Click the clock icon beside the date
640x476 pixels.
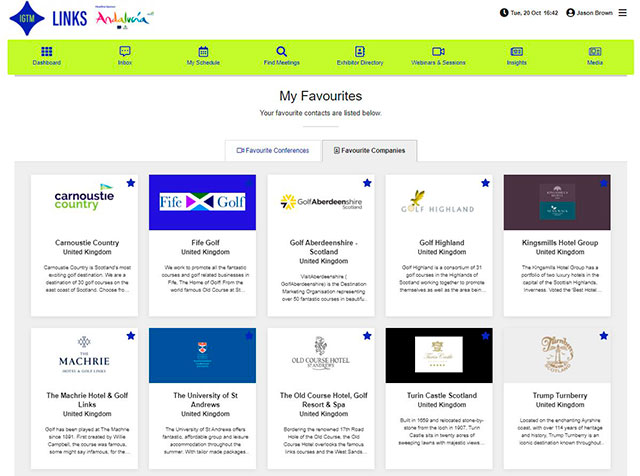pyautogui.click(x=504, y=13)
